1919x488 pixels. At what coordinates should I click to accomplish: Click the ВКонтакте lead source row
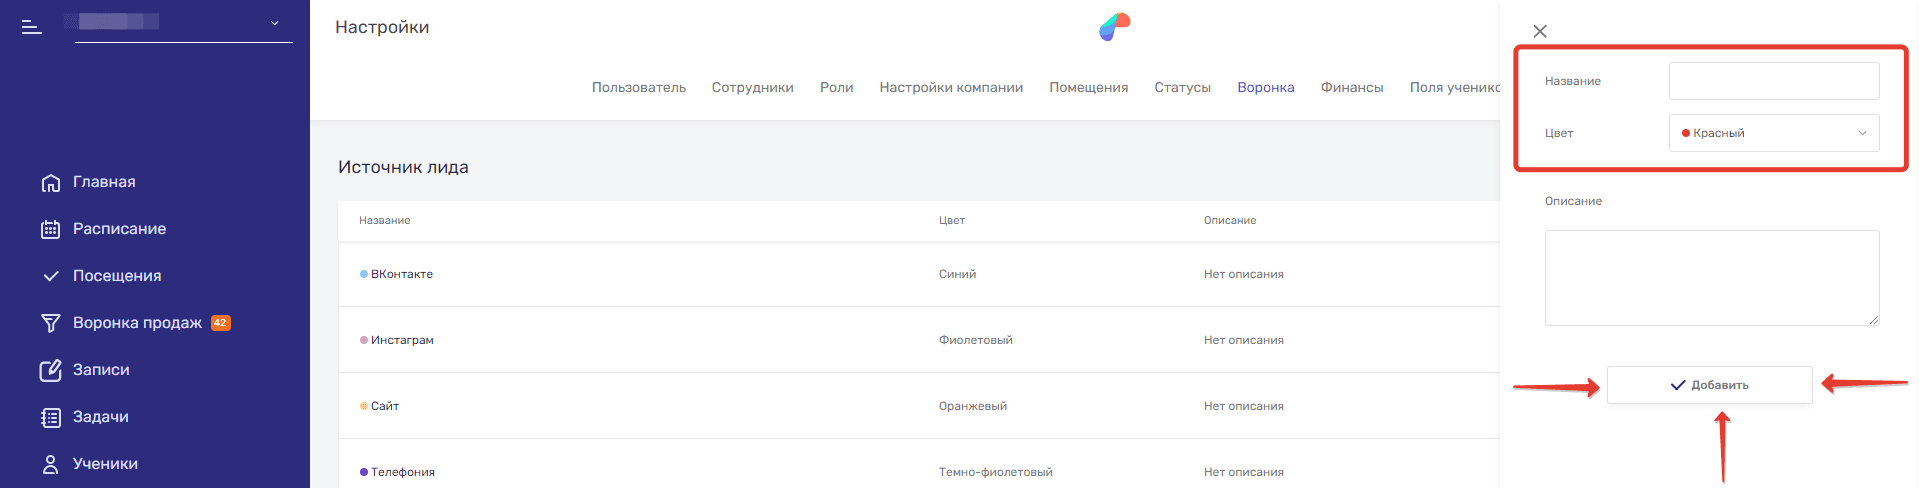click(402, 274)
